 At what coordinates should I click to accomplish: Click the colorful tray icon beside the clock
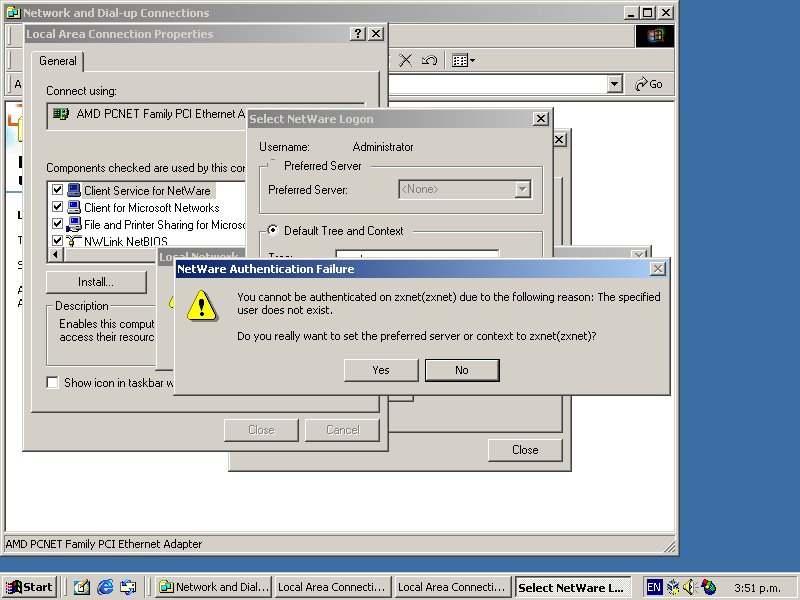coord(708,587)
